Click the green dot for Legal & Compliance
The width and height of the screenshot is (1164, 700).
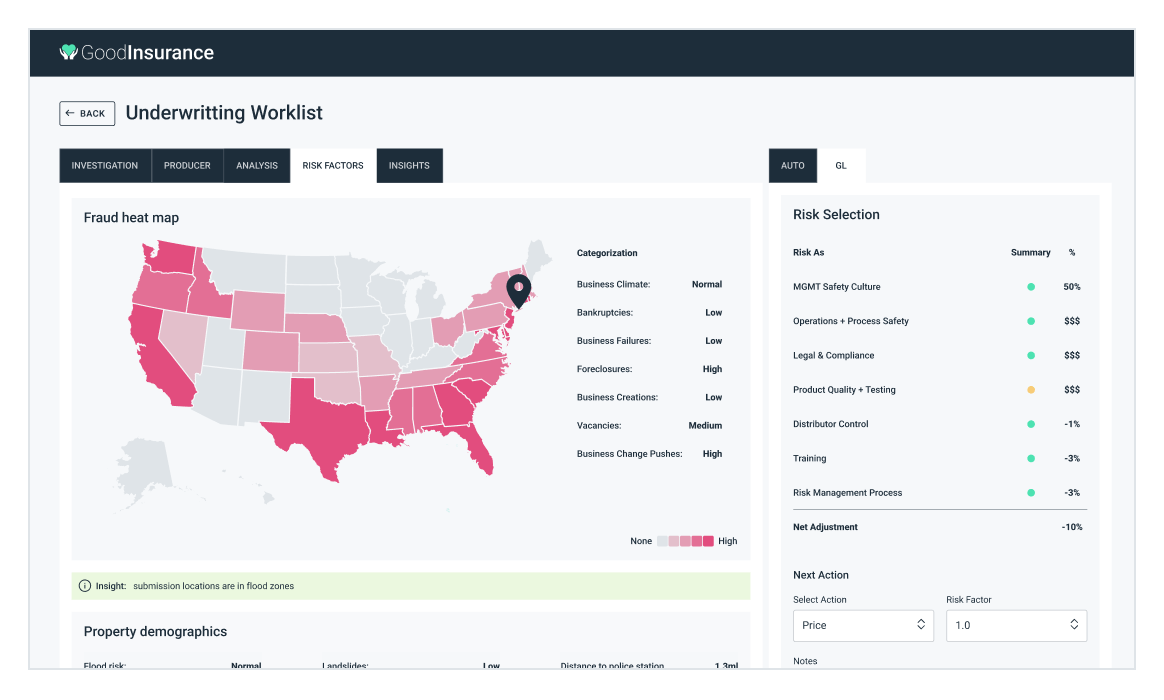coord(1031,355)
